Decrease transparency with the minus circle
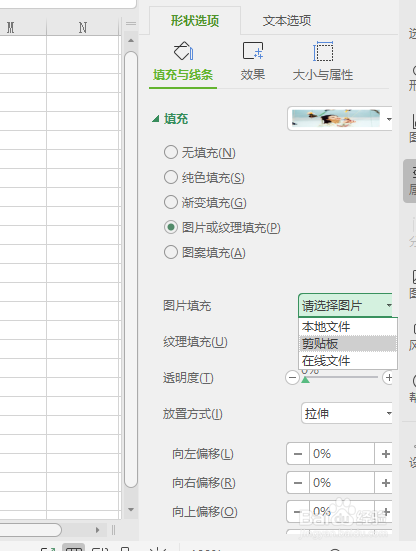 point(292,378)
